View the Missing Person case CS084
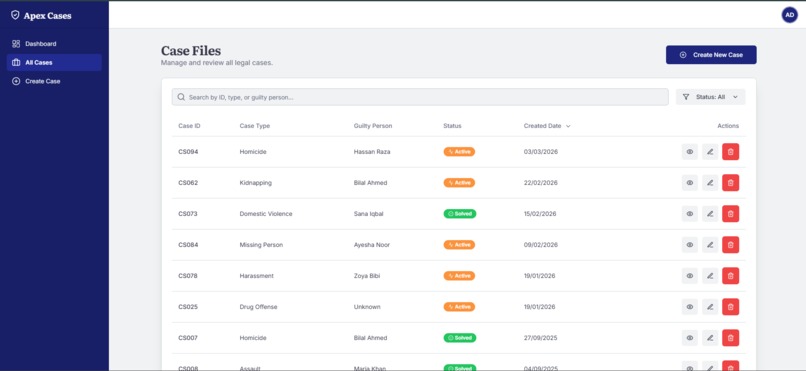The height and width of the screenshot is (371, 806). (x=690, y=245)
